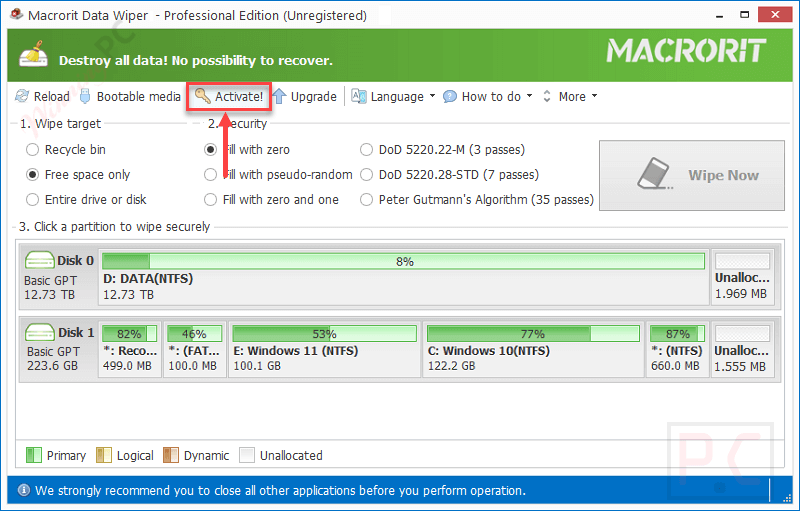The width and height of the screenshot is (800, 511).
Task: Open the How to do dropdown arrow
Action: pyautogui.click(x=530, y=96)
